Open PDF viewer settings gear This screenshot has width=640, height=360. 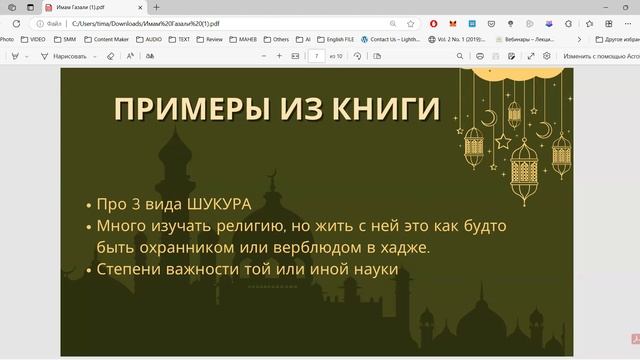[x=547, y=56]
